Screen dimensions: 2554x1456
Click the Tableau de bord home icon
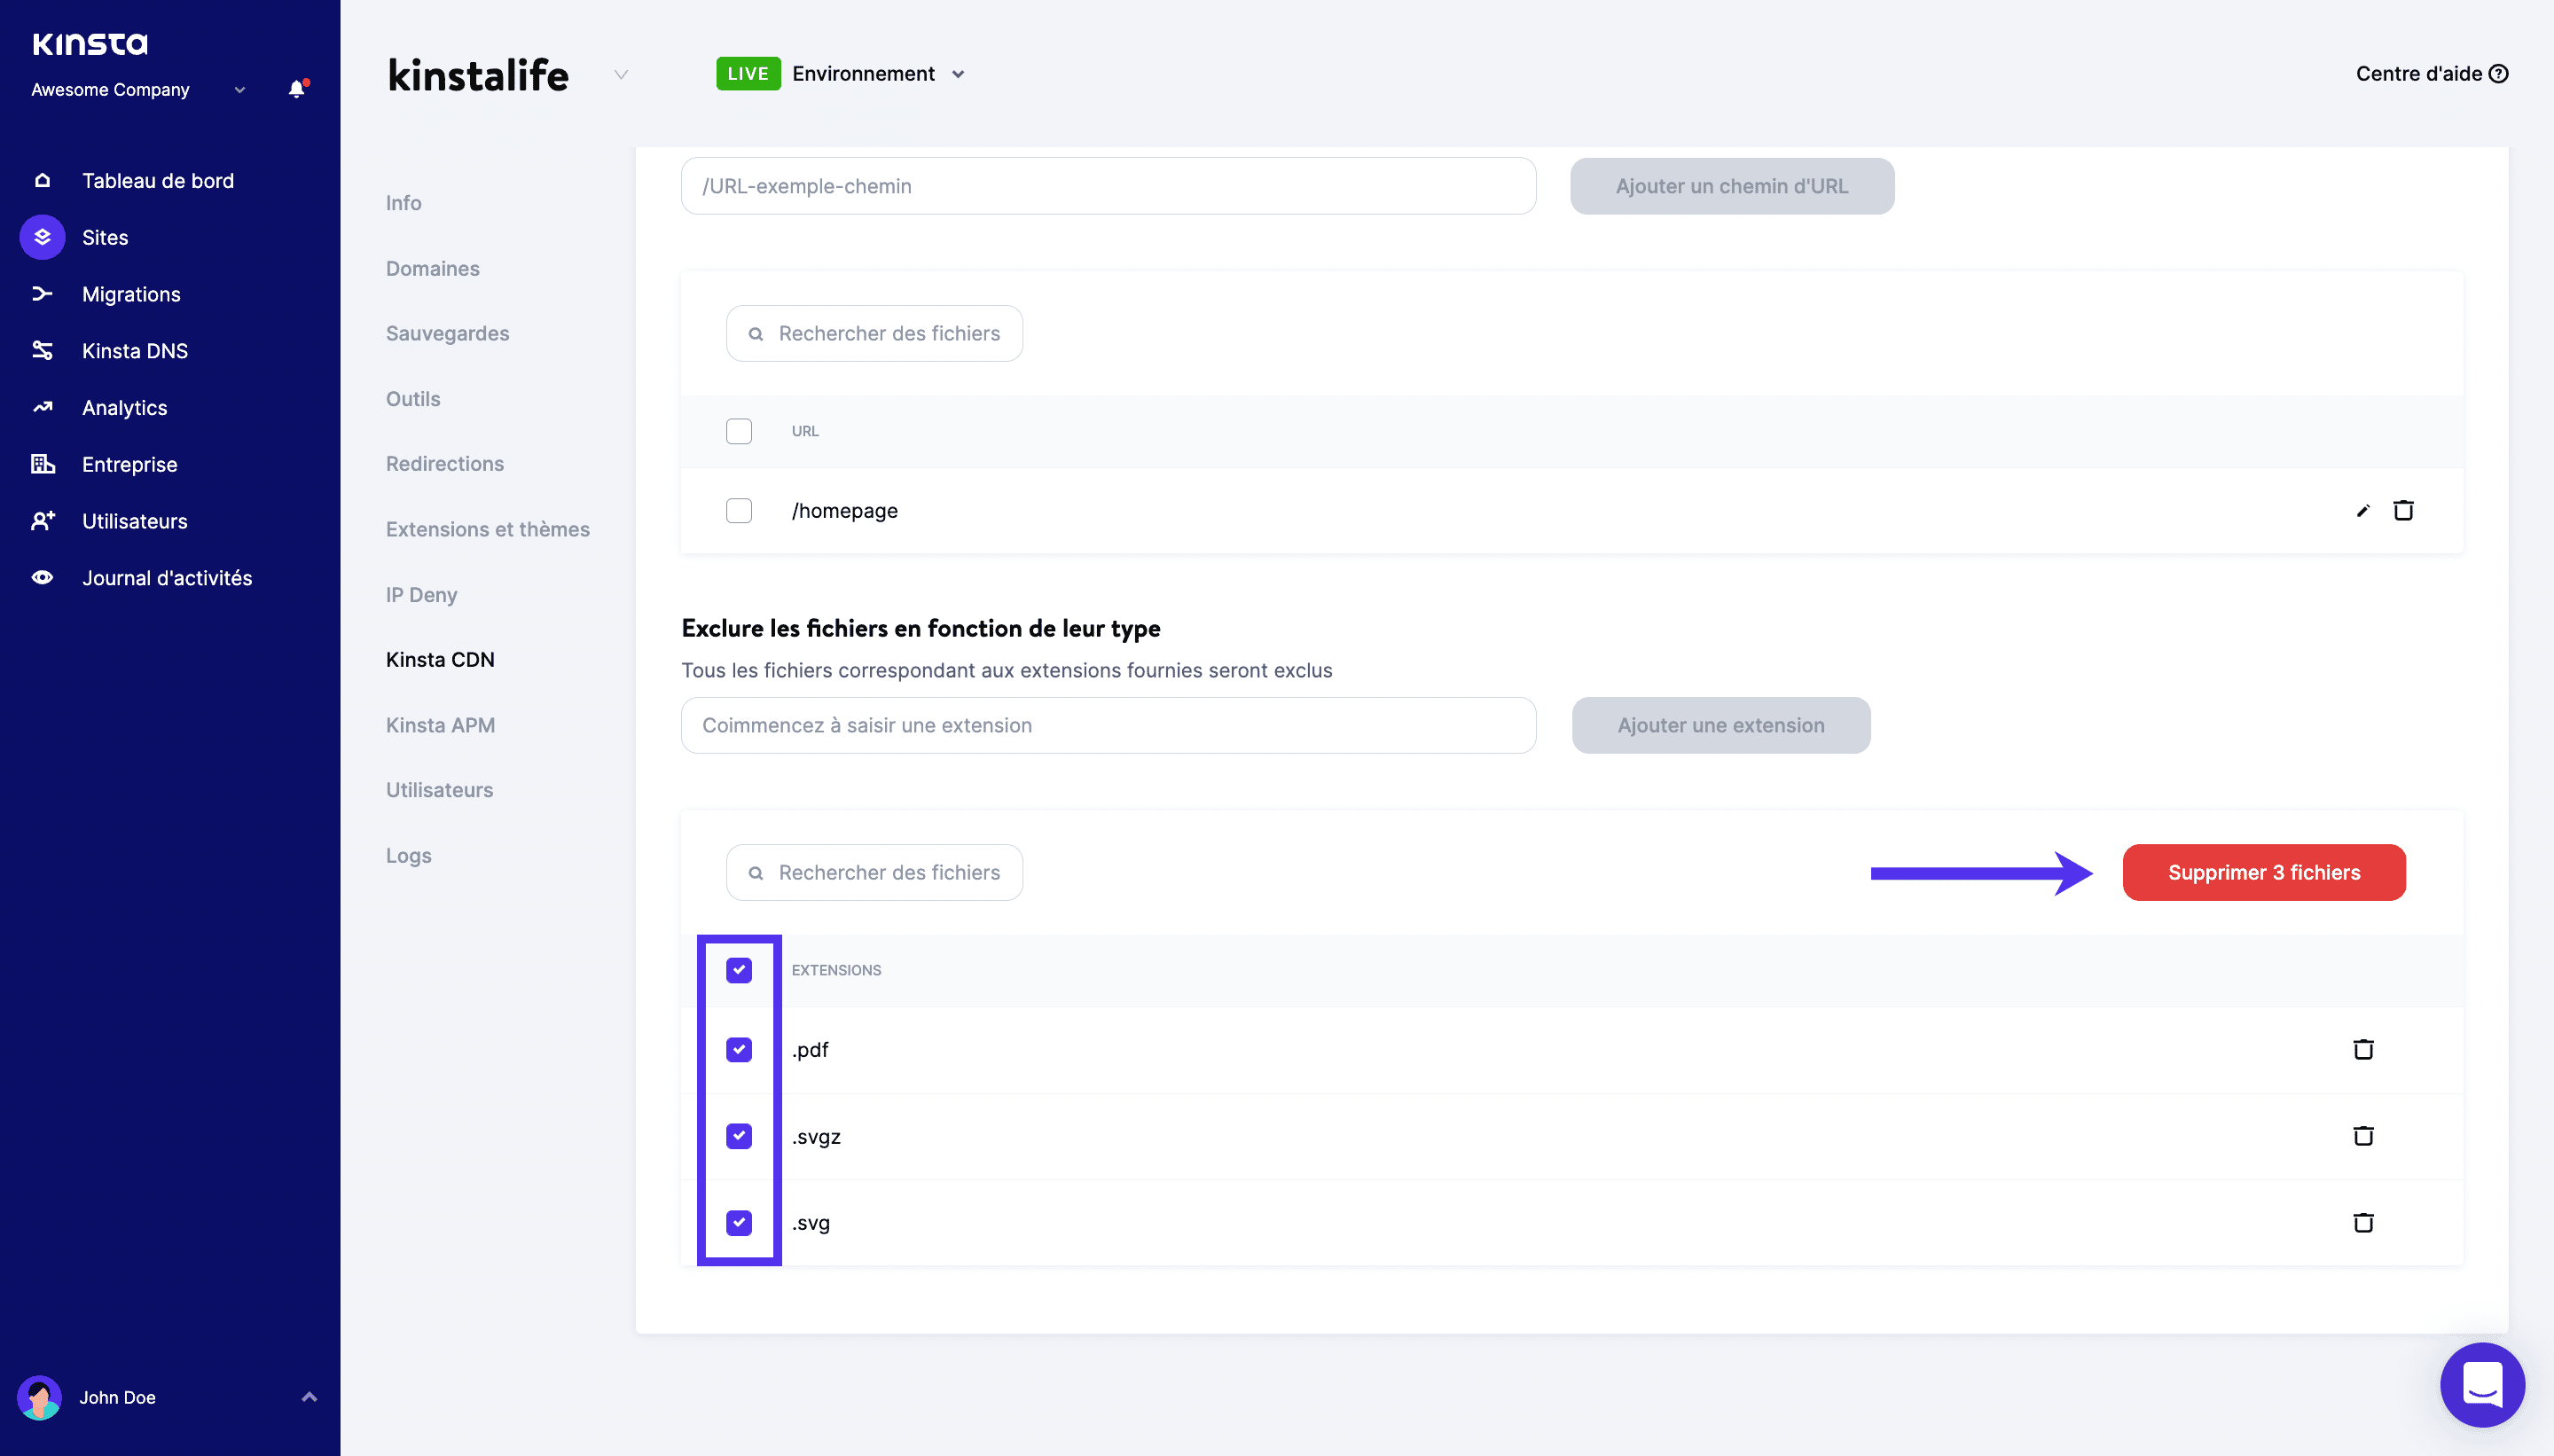click(42, 181)
